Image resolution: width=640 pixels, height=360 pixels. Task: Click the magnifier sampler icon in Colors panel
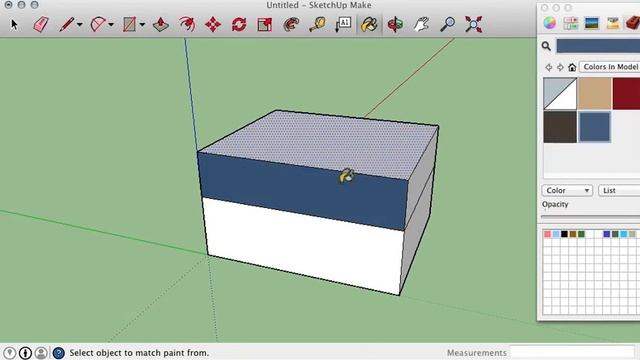tap(546, 46)
